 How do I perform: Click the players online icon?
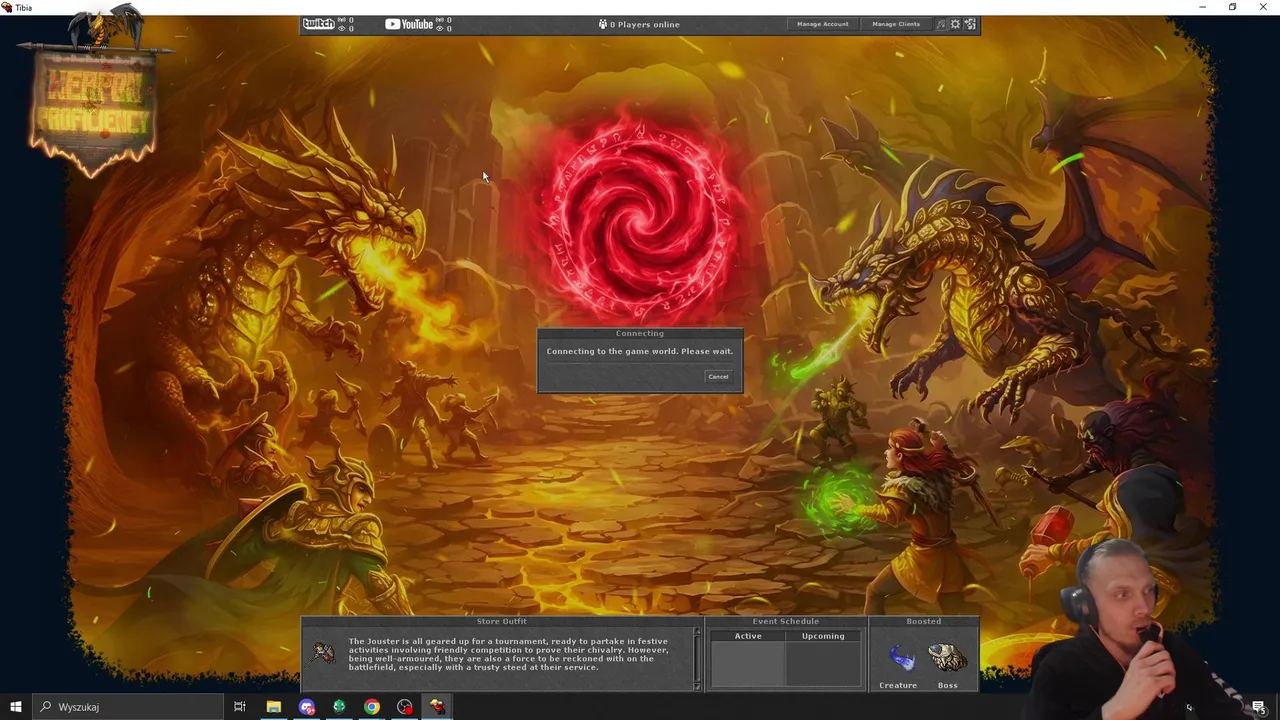603,24
